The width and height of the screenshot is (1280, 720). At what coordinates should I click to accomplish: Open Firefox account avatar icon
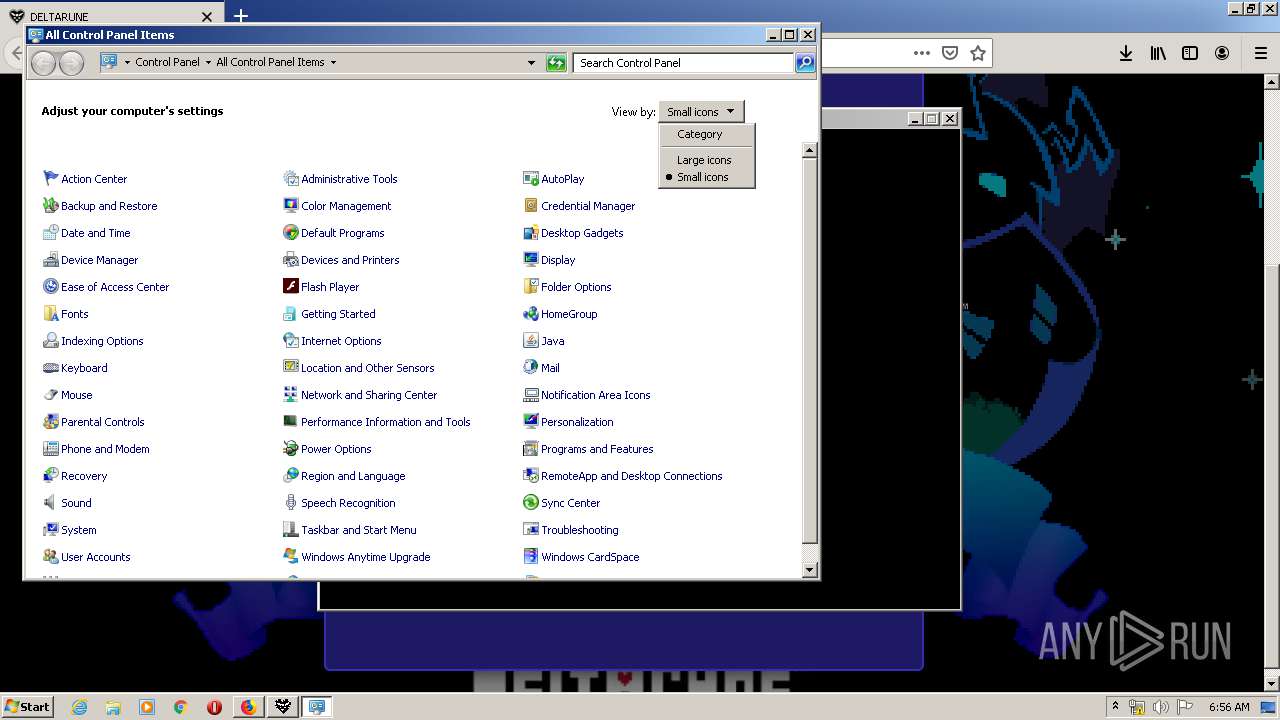[1222, 53]
